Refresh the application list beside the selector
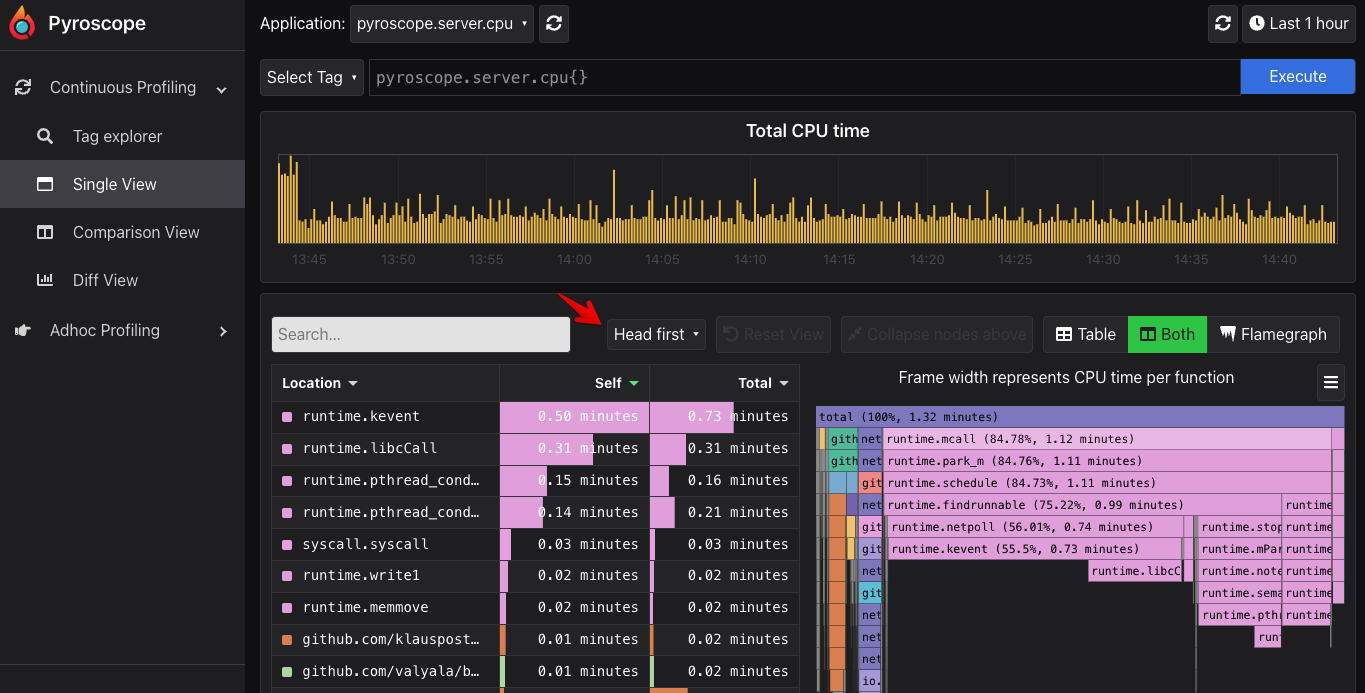The width and height of the screenshot is (1365, 693). (554, 24)
